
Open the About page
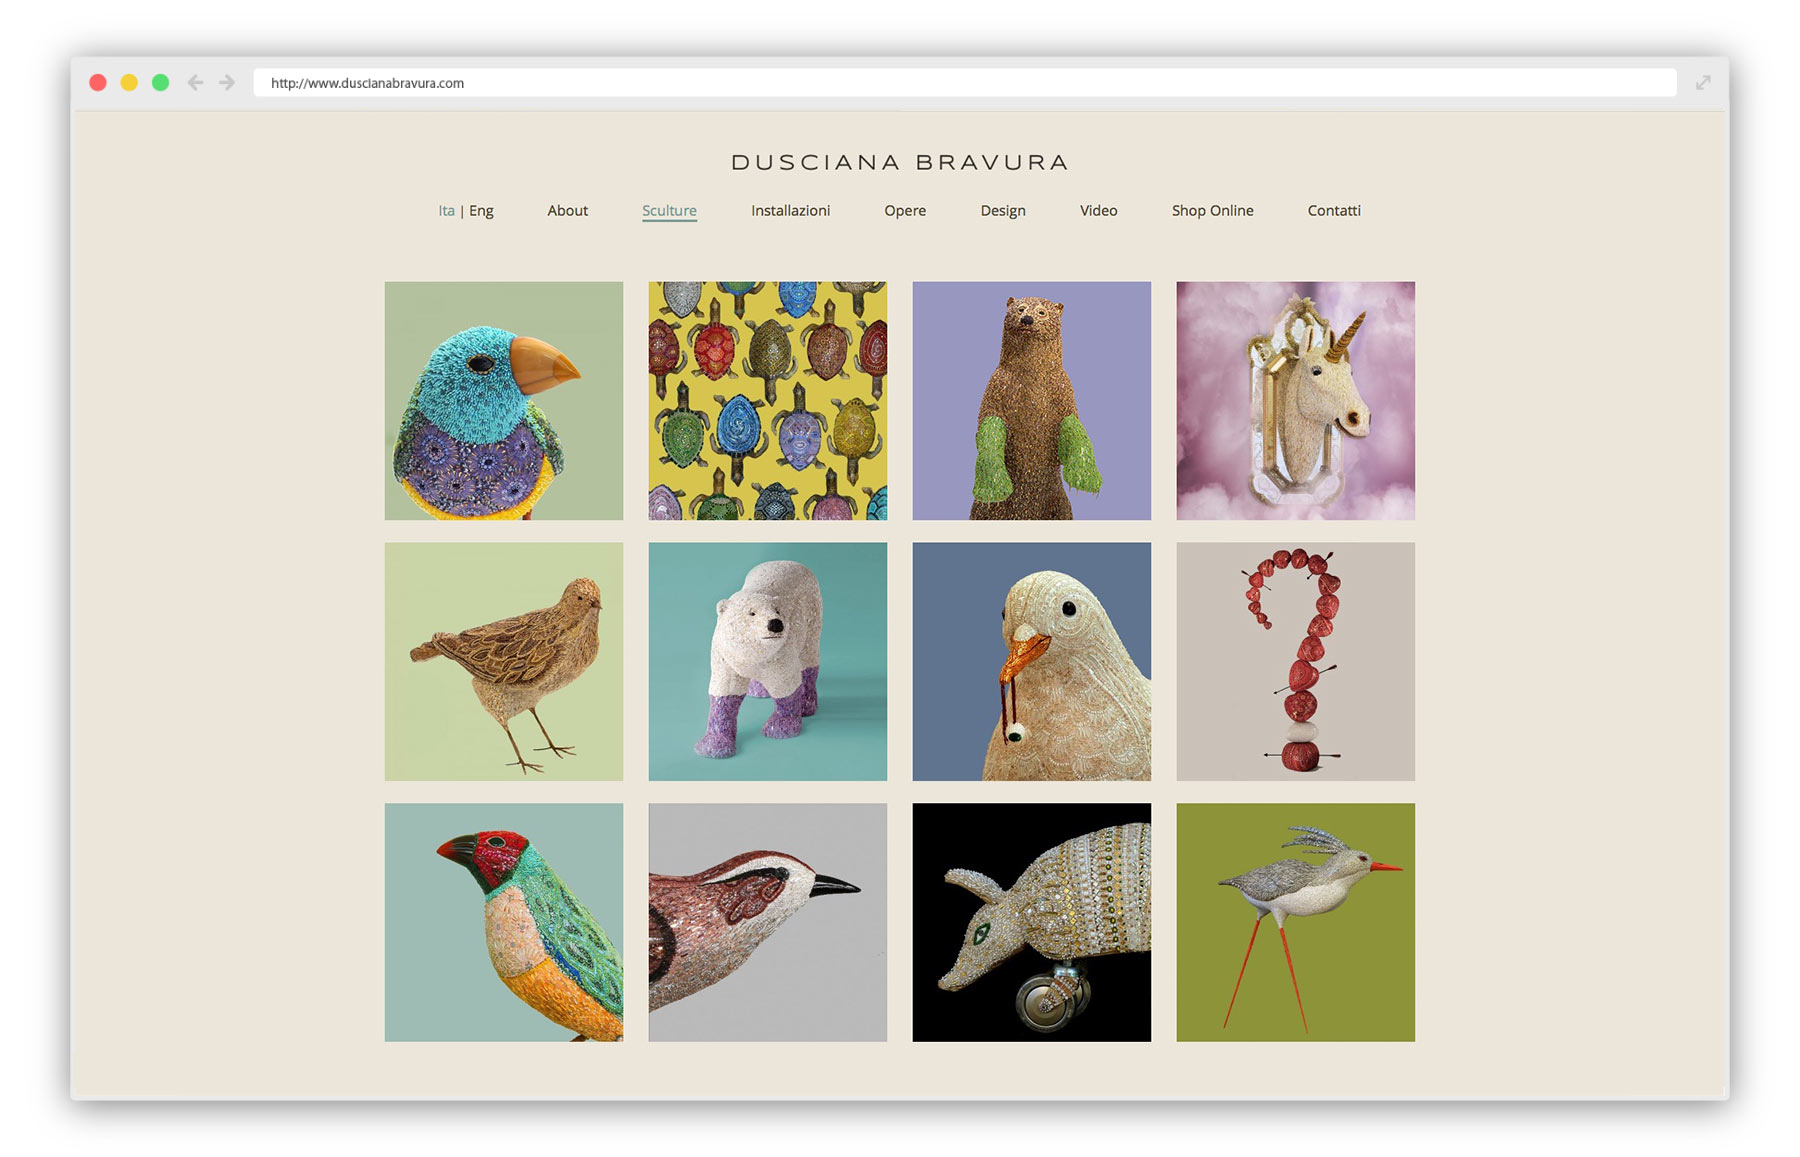pos(567,211)
